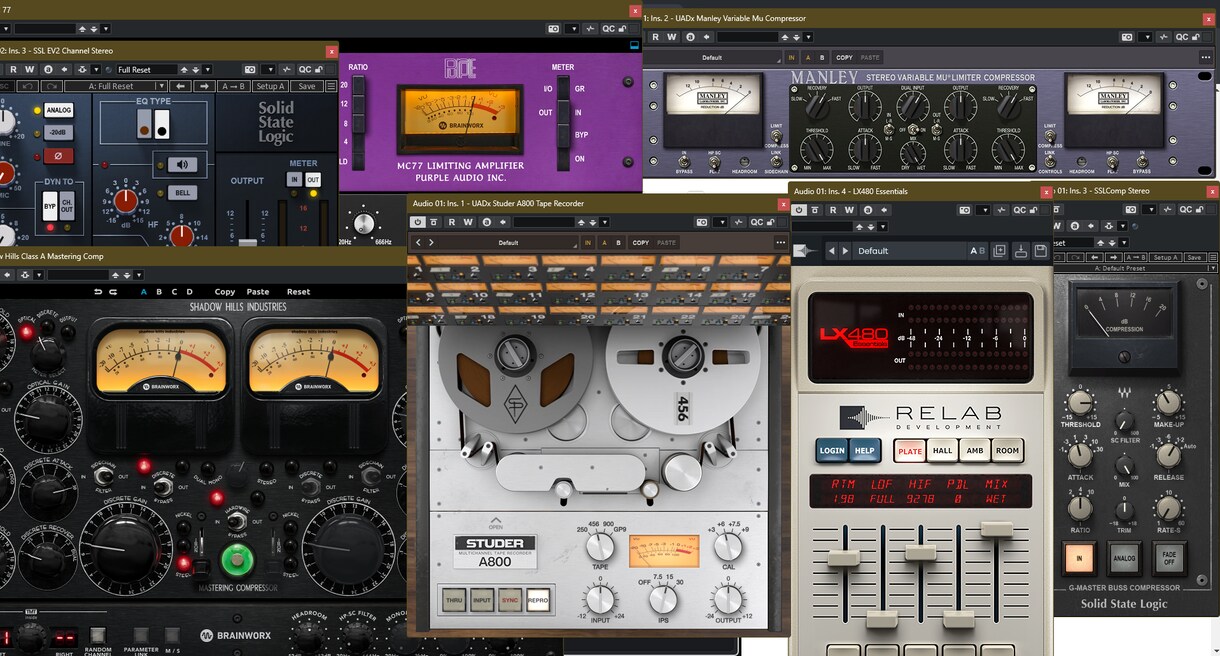Select the INPUT button on Studer A800

482,599
